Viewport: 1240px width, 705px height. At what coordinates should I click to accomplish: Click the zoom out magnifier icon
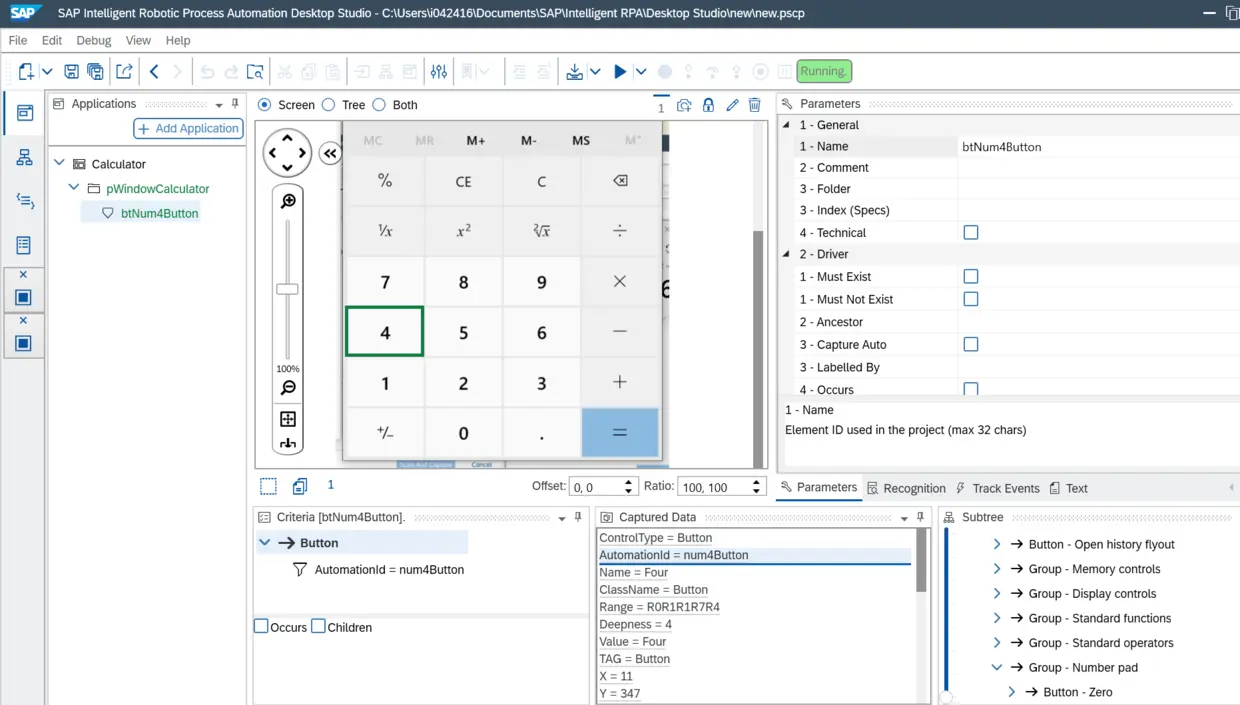(288, 388)
